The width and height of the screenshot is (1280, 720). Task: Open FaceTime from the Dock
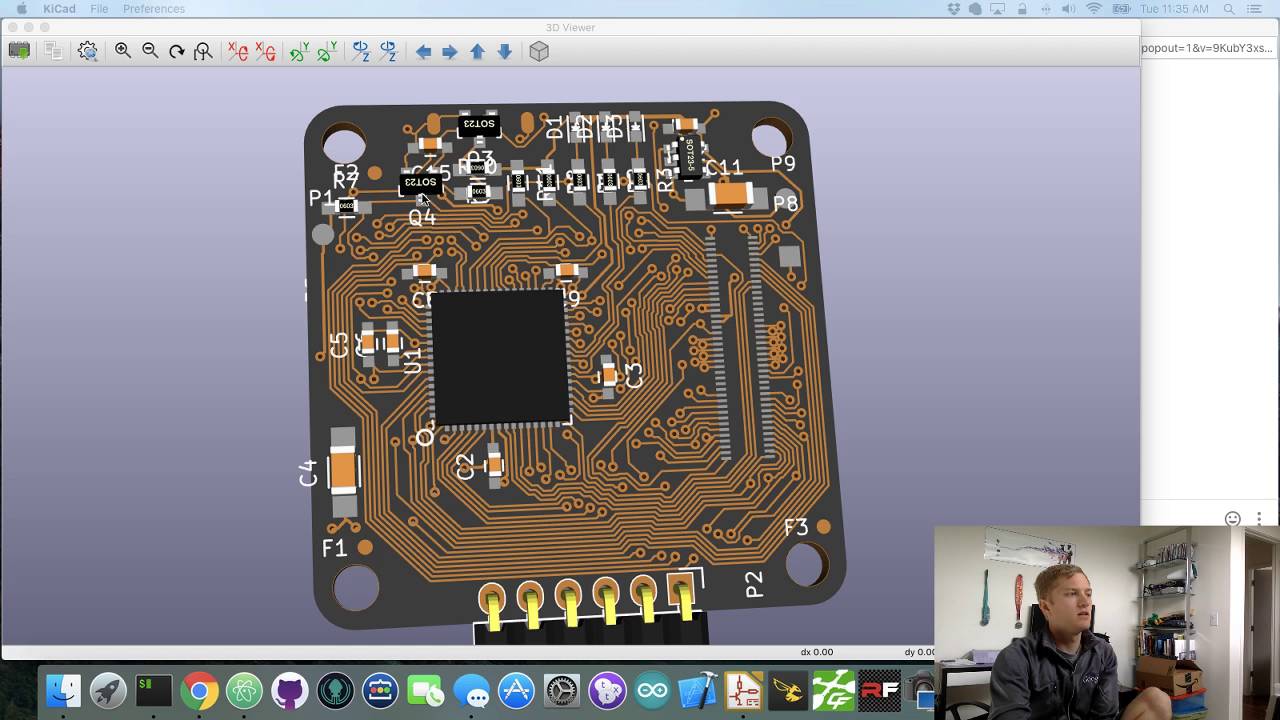426,691
